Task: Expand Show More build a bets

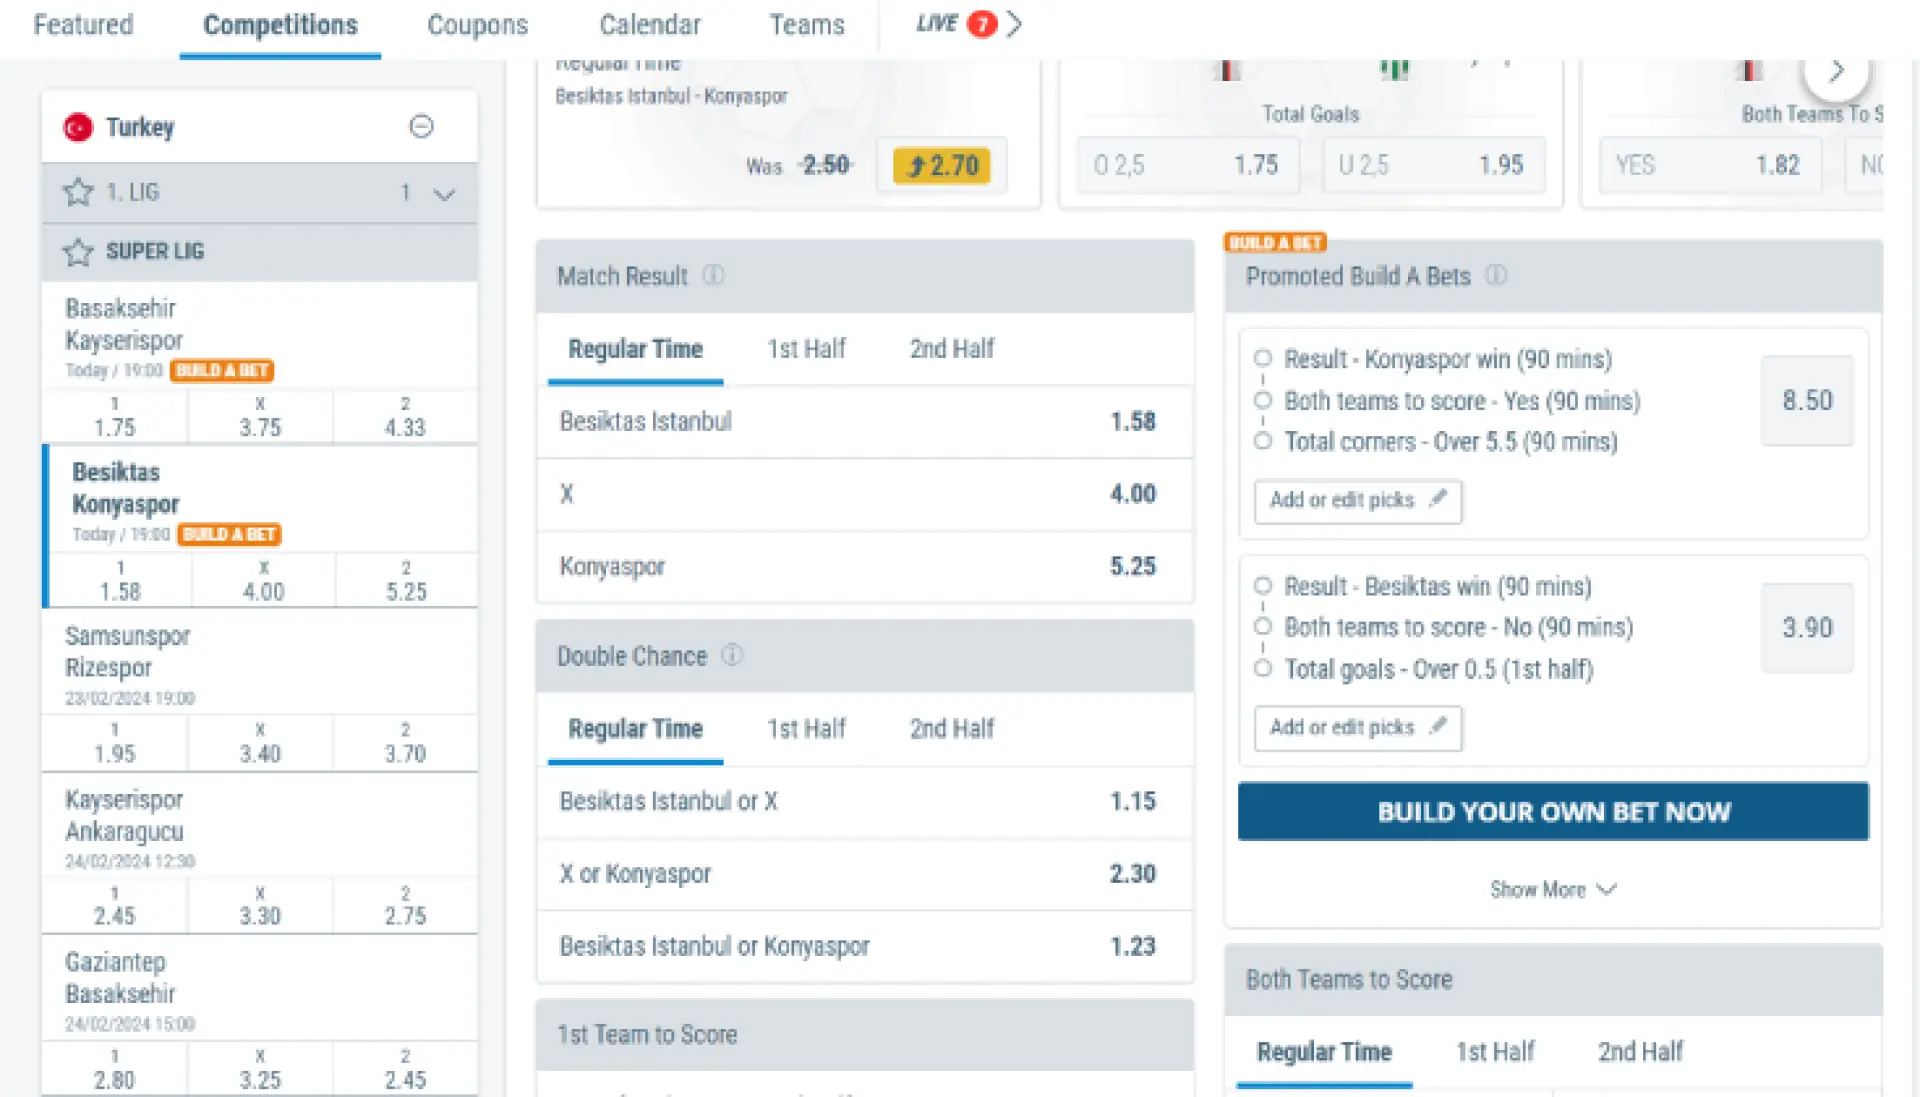Action: coord(1553,889)
